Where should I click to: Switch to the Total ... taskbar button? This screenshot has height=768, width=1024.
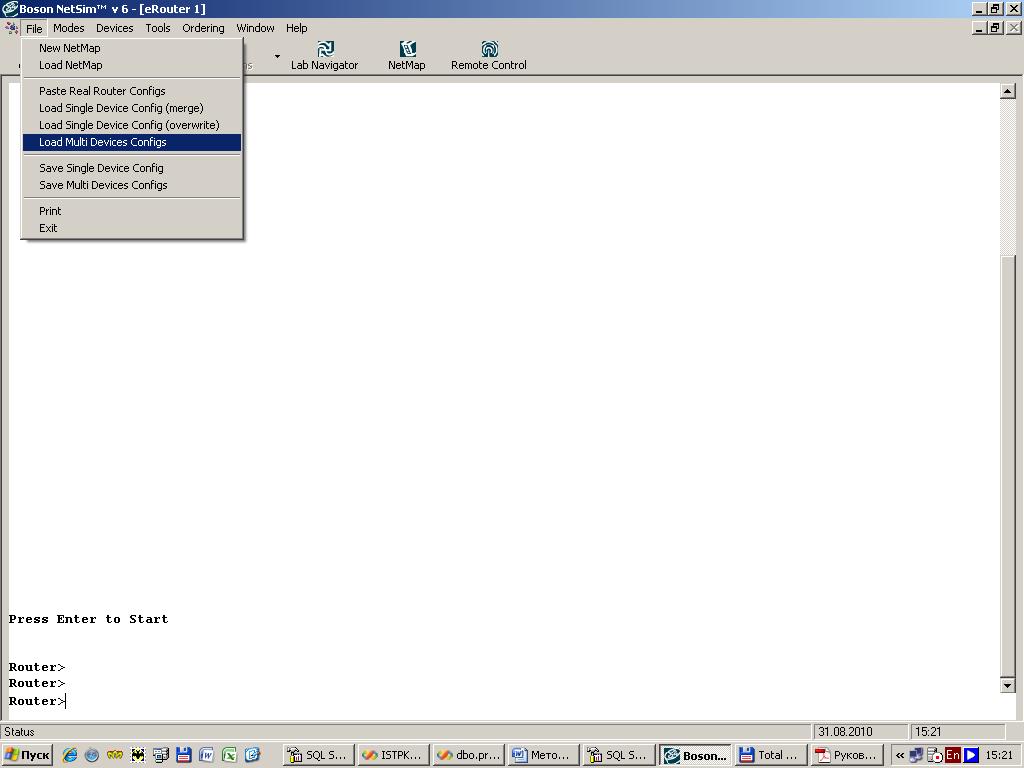[769, 755]
